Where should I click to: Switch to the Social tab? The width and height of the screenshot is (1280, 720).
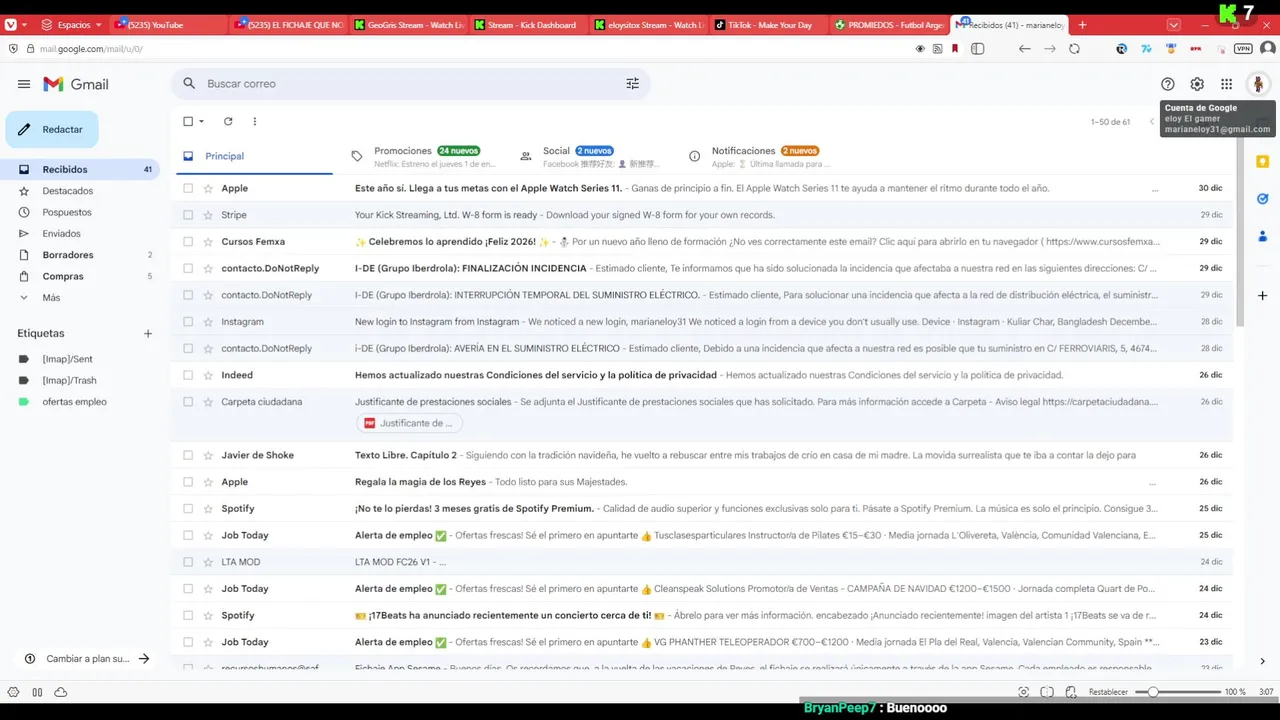pos(592,156)
